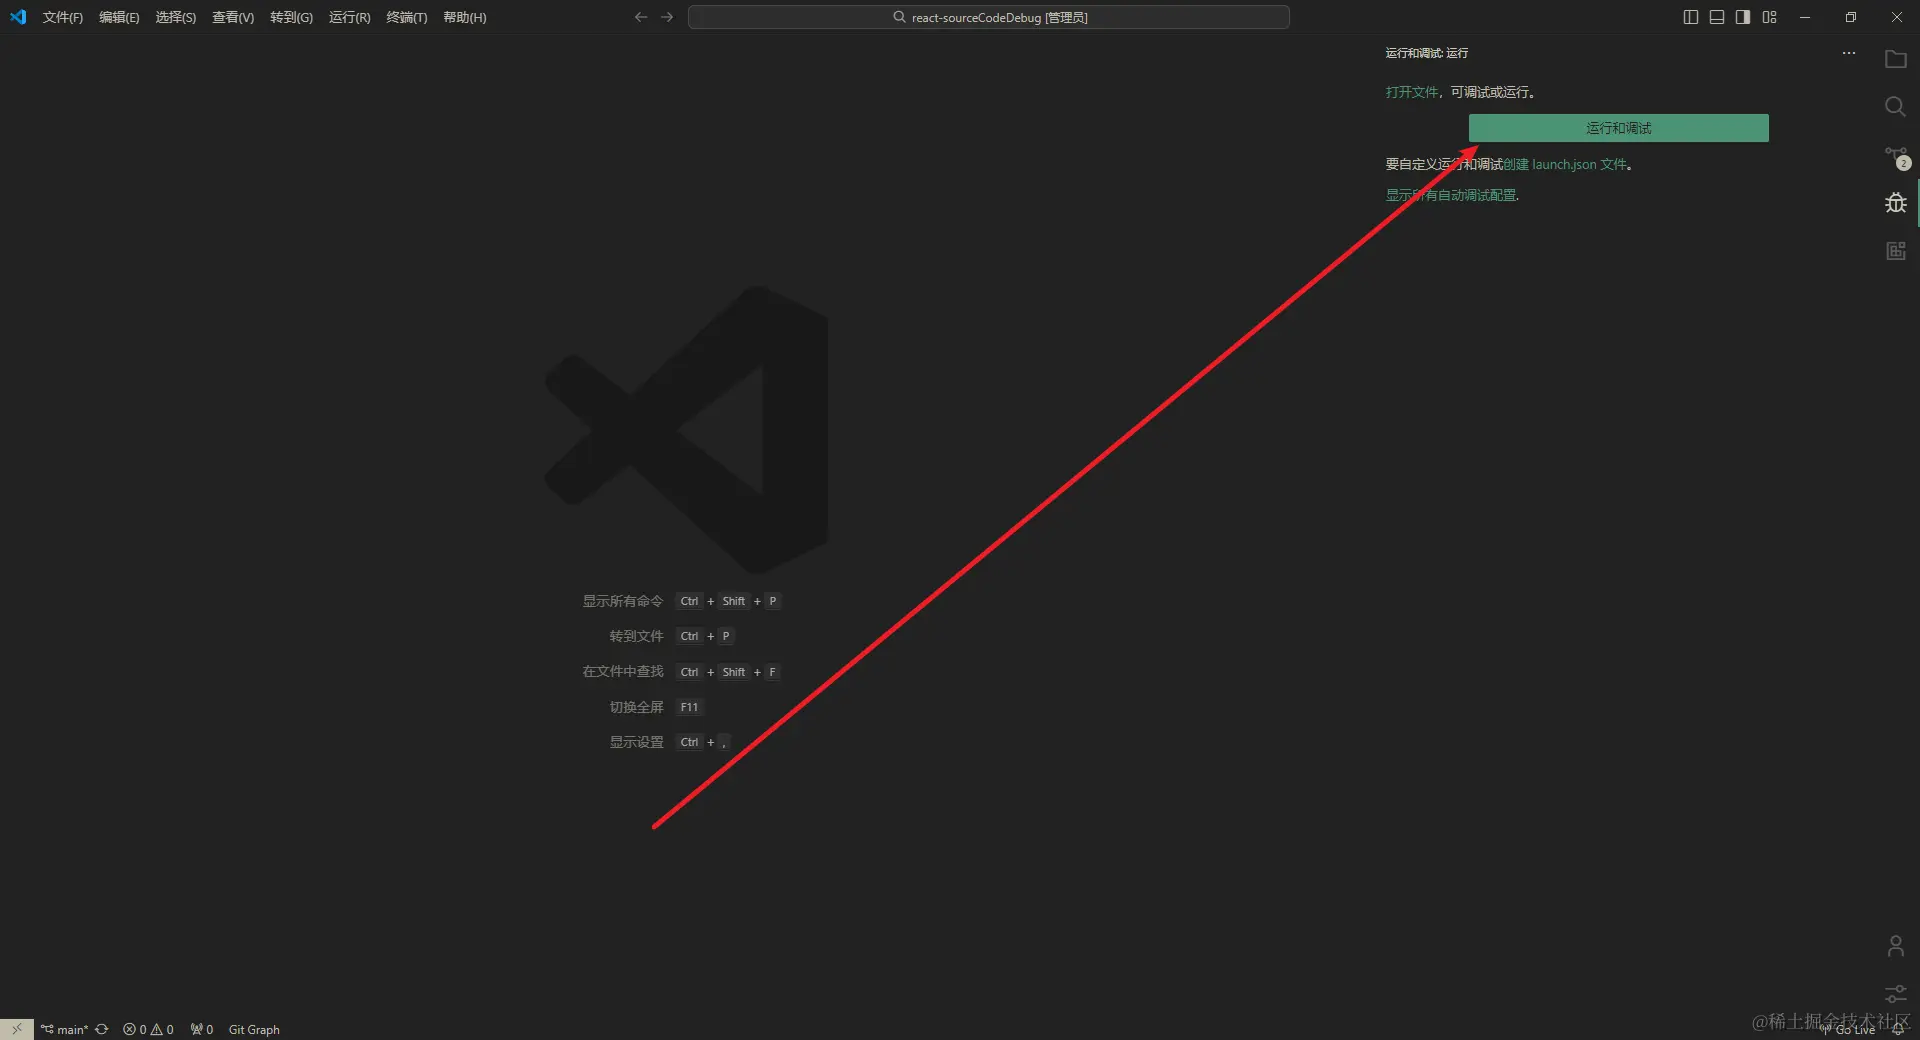Click the VS Code logo in the title bar
Viewport: 1920px width, 1040px height.
coord(18,17)
